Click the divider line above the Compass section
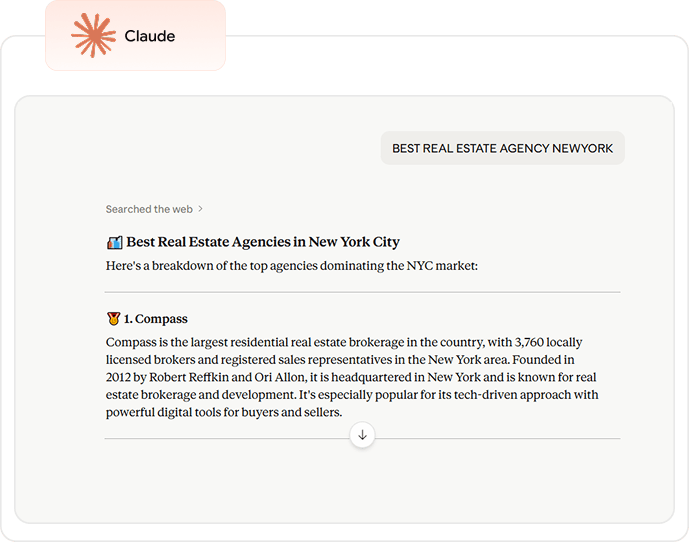Viewport: 689px width, 542px height. point(362,292)
